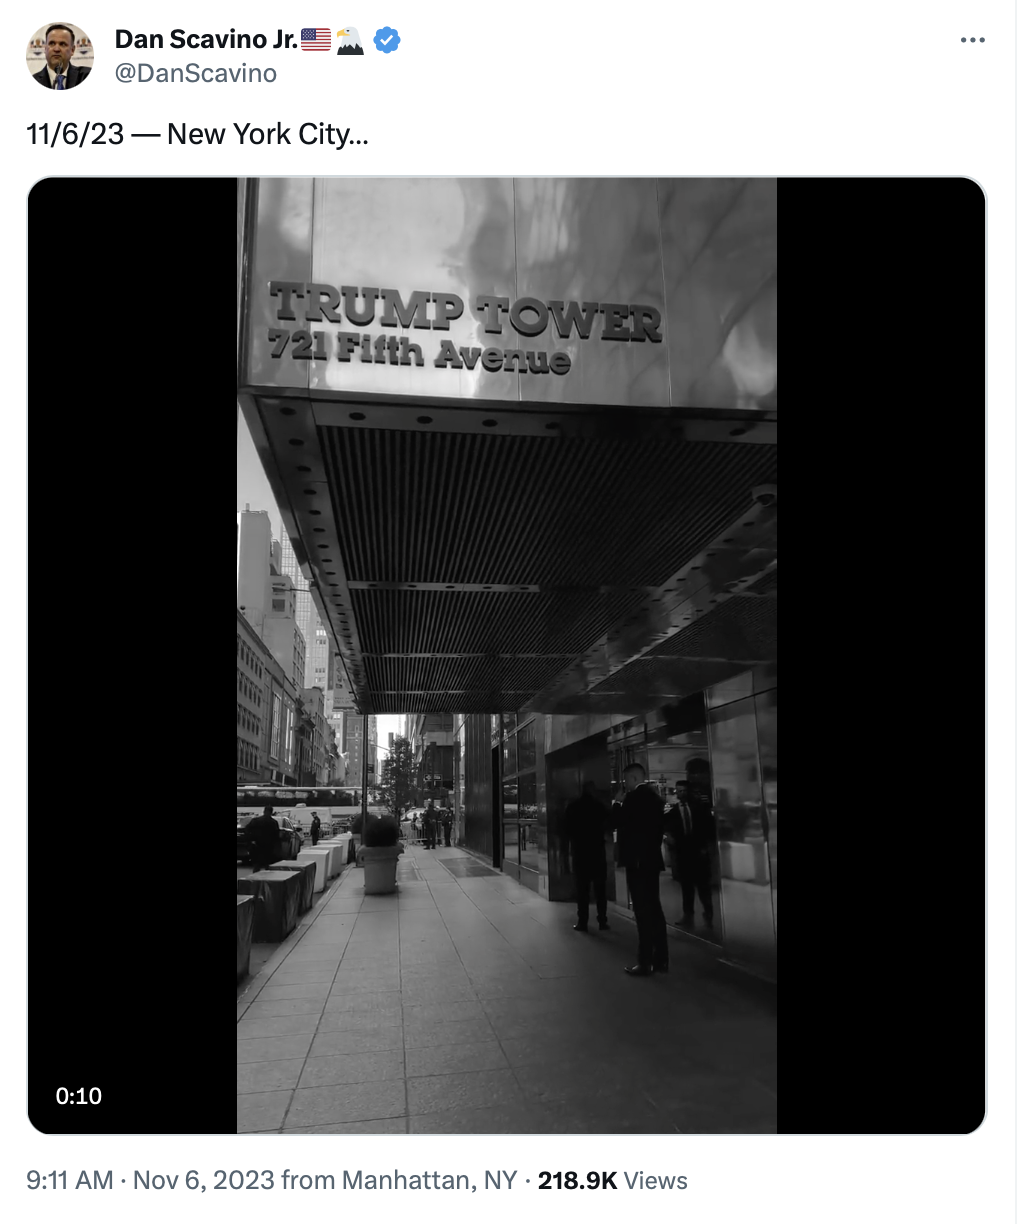Click the right black bar of video
Viewport: 1022px width, 1224px height.
pyautogui.click(x=881, y=656)
